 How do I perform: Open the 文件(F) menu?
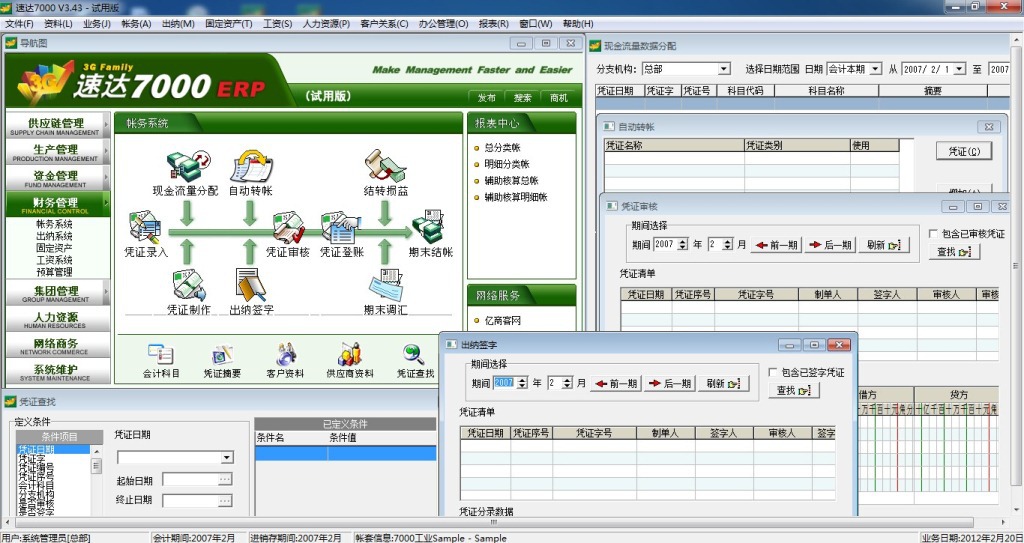[19, 24]
